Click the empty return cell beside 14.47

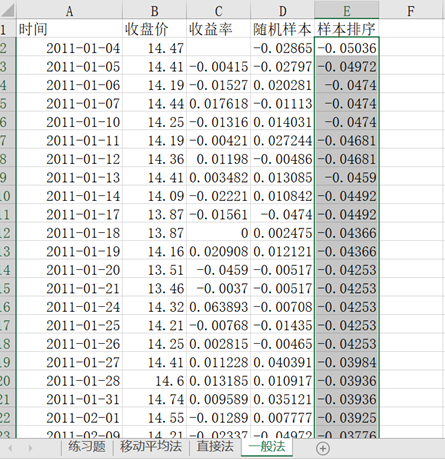point(218,47)
